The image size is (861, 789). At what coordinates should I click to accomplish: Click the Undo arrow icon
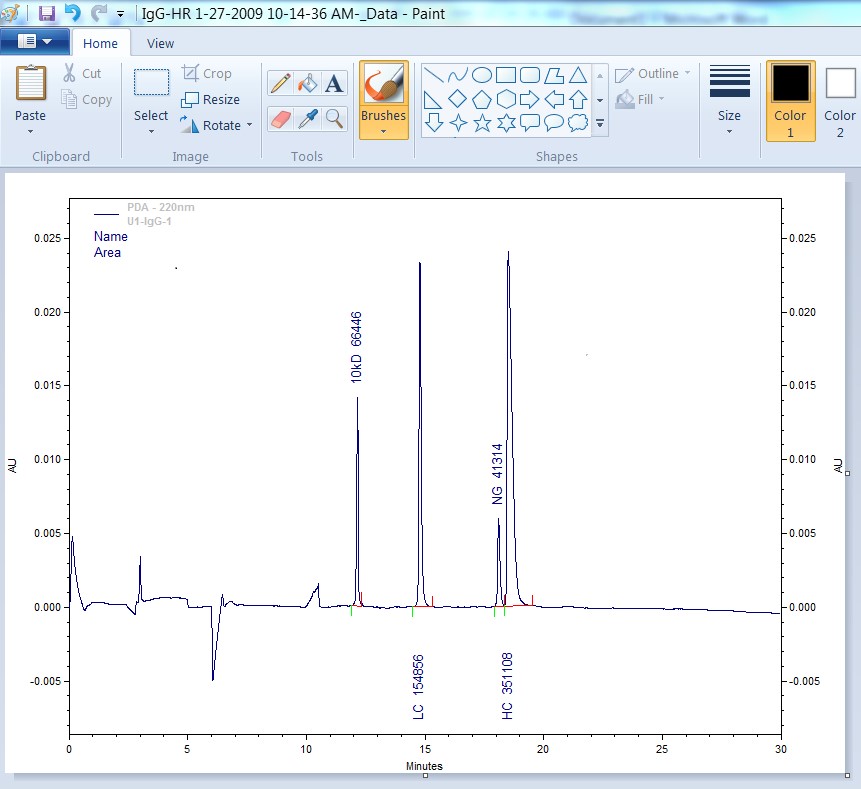pos(72,13)
